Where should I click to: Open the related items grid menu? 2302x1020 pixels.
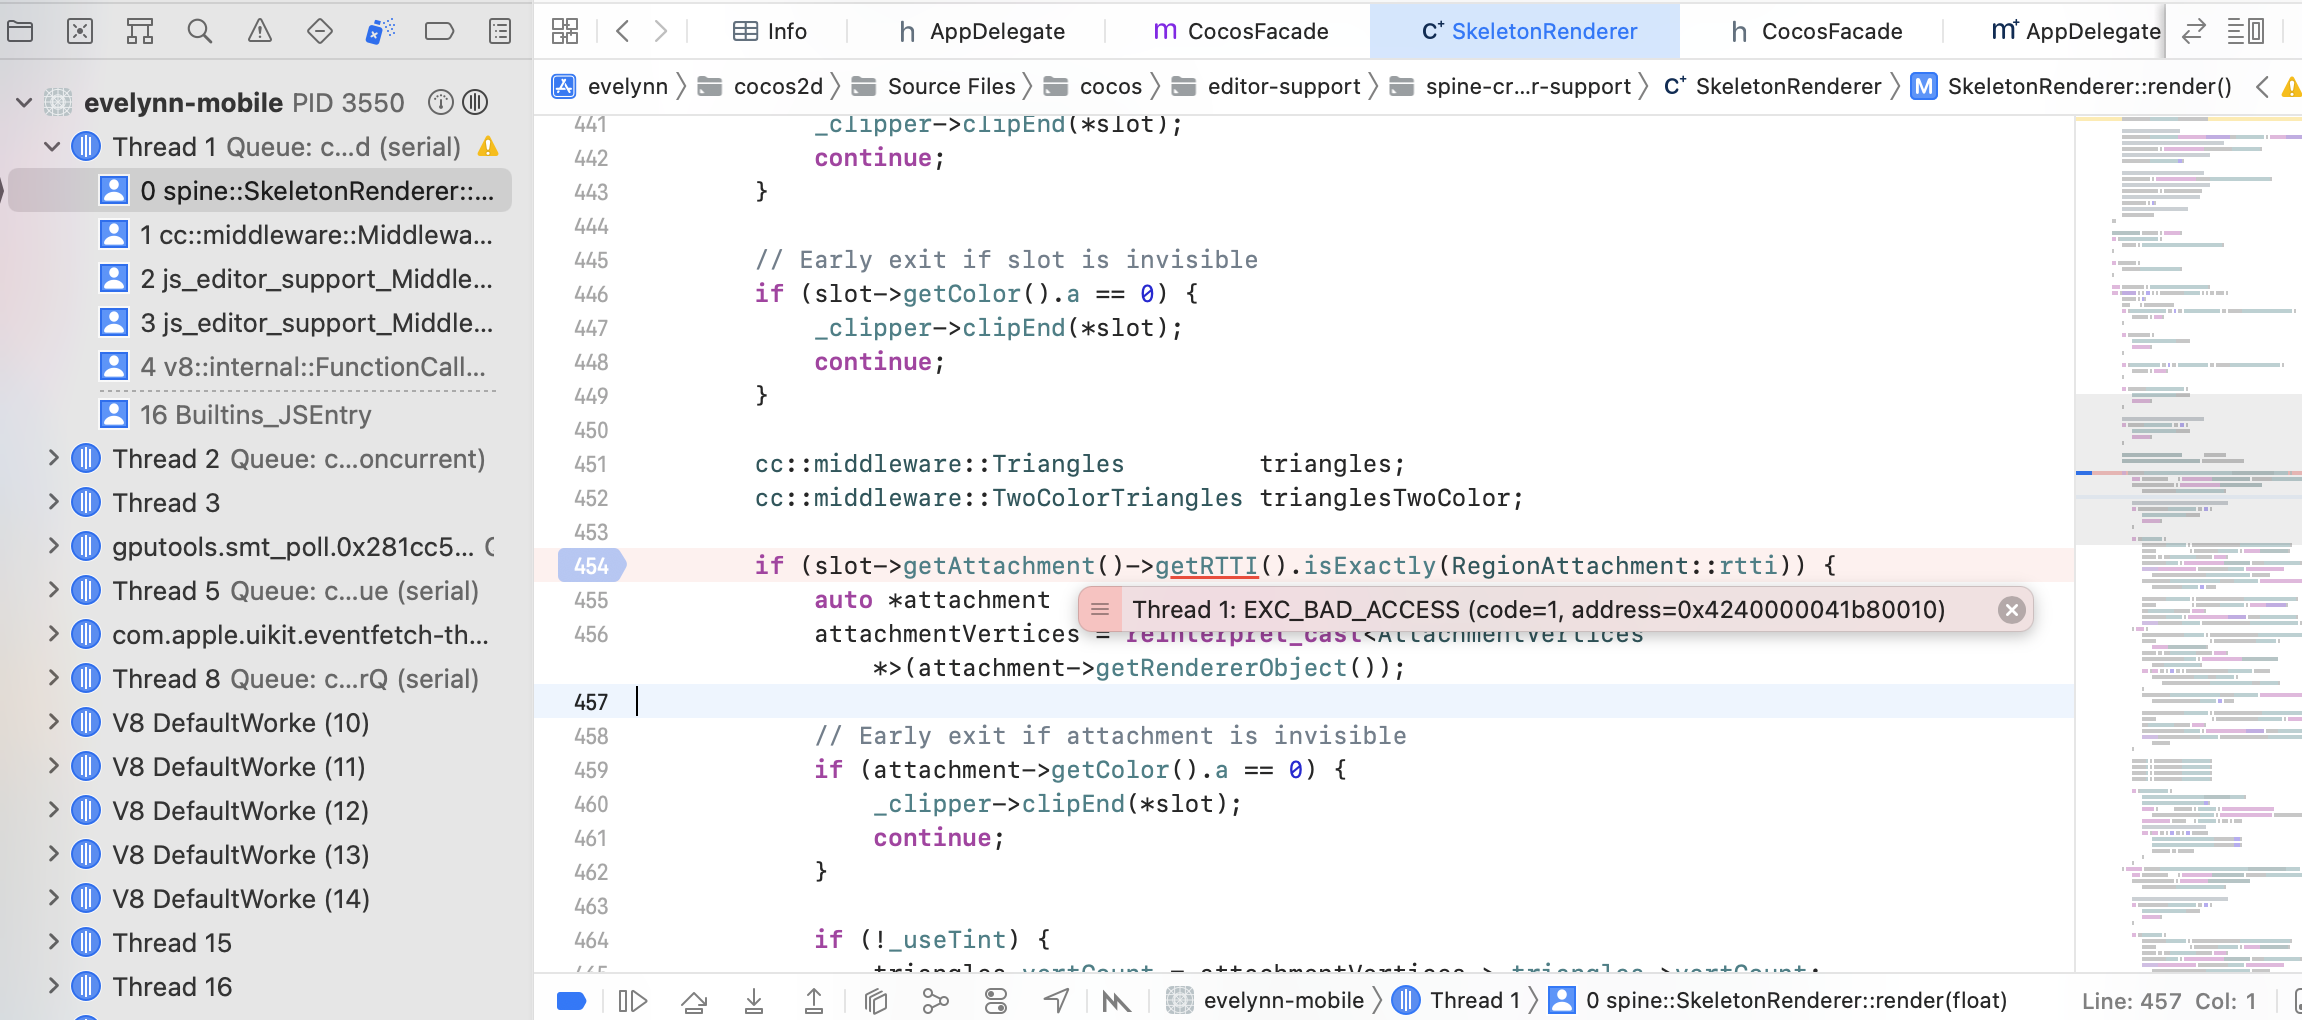point(565,31)
